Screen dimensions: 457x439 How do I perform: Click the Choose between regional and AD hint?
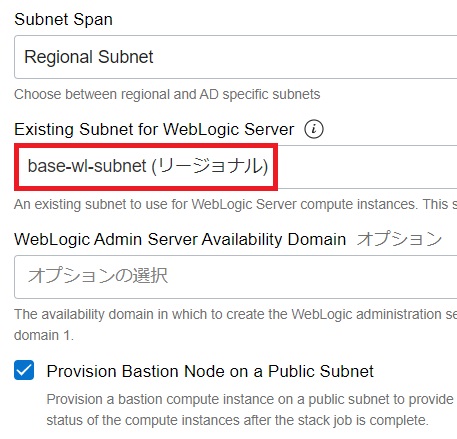(167, 94)
